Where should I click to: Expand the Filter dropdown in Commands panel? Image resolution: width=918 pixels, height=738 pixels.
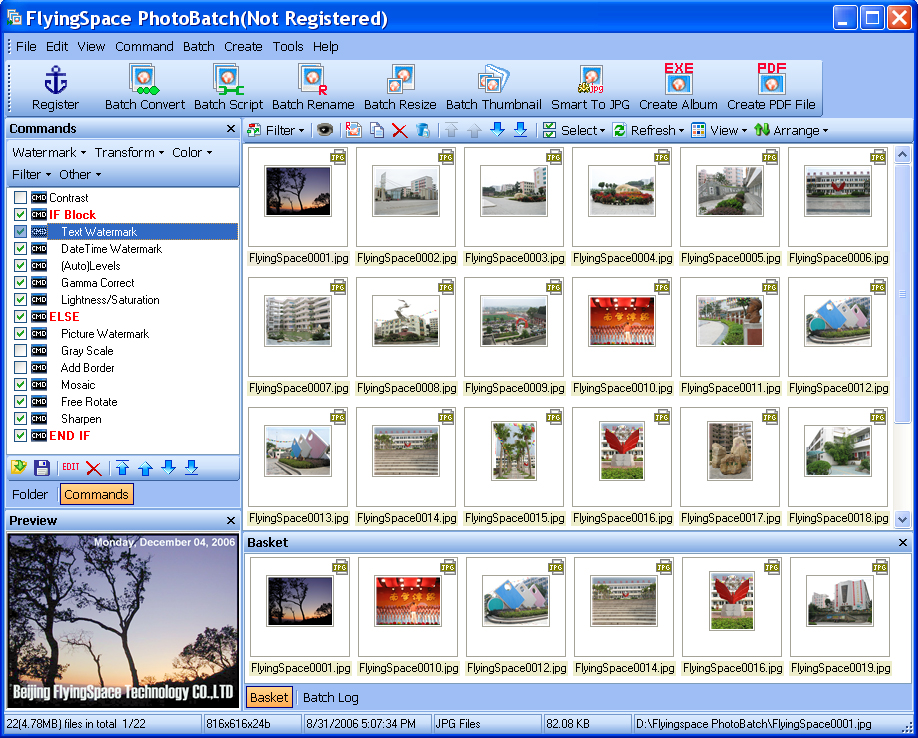[x=32, y=175]
